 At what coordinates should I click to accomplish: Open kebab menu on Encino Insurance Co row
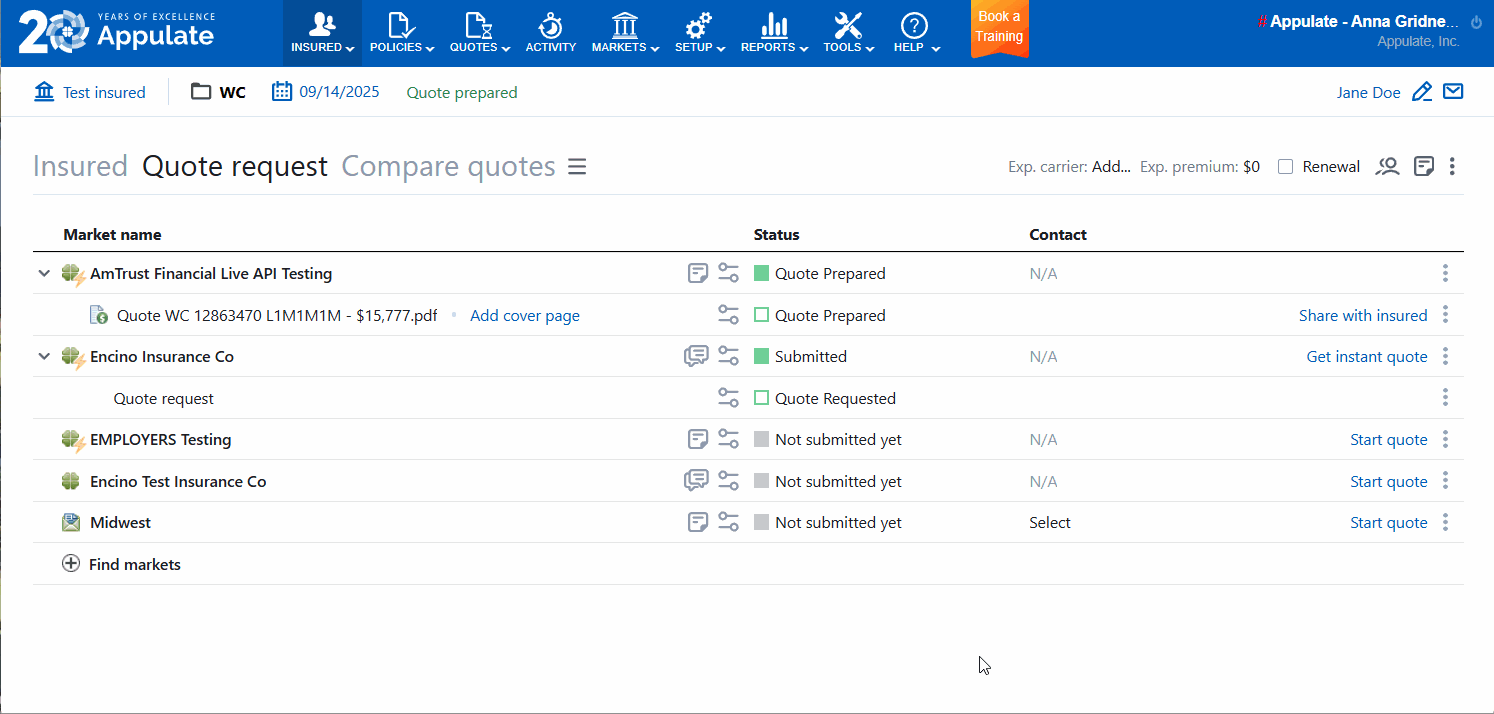tap(1445, 356)
